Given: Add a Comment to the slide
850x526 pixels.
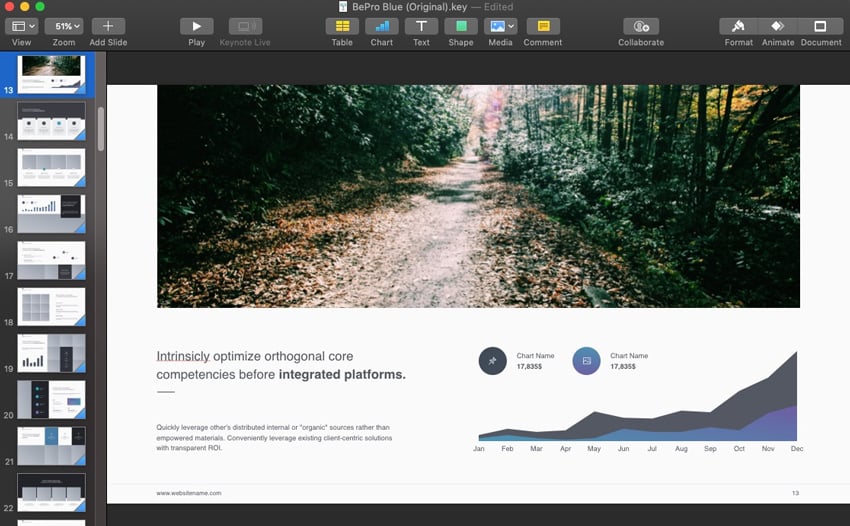Looking at the screenshot, I should point(543,27).
